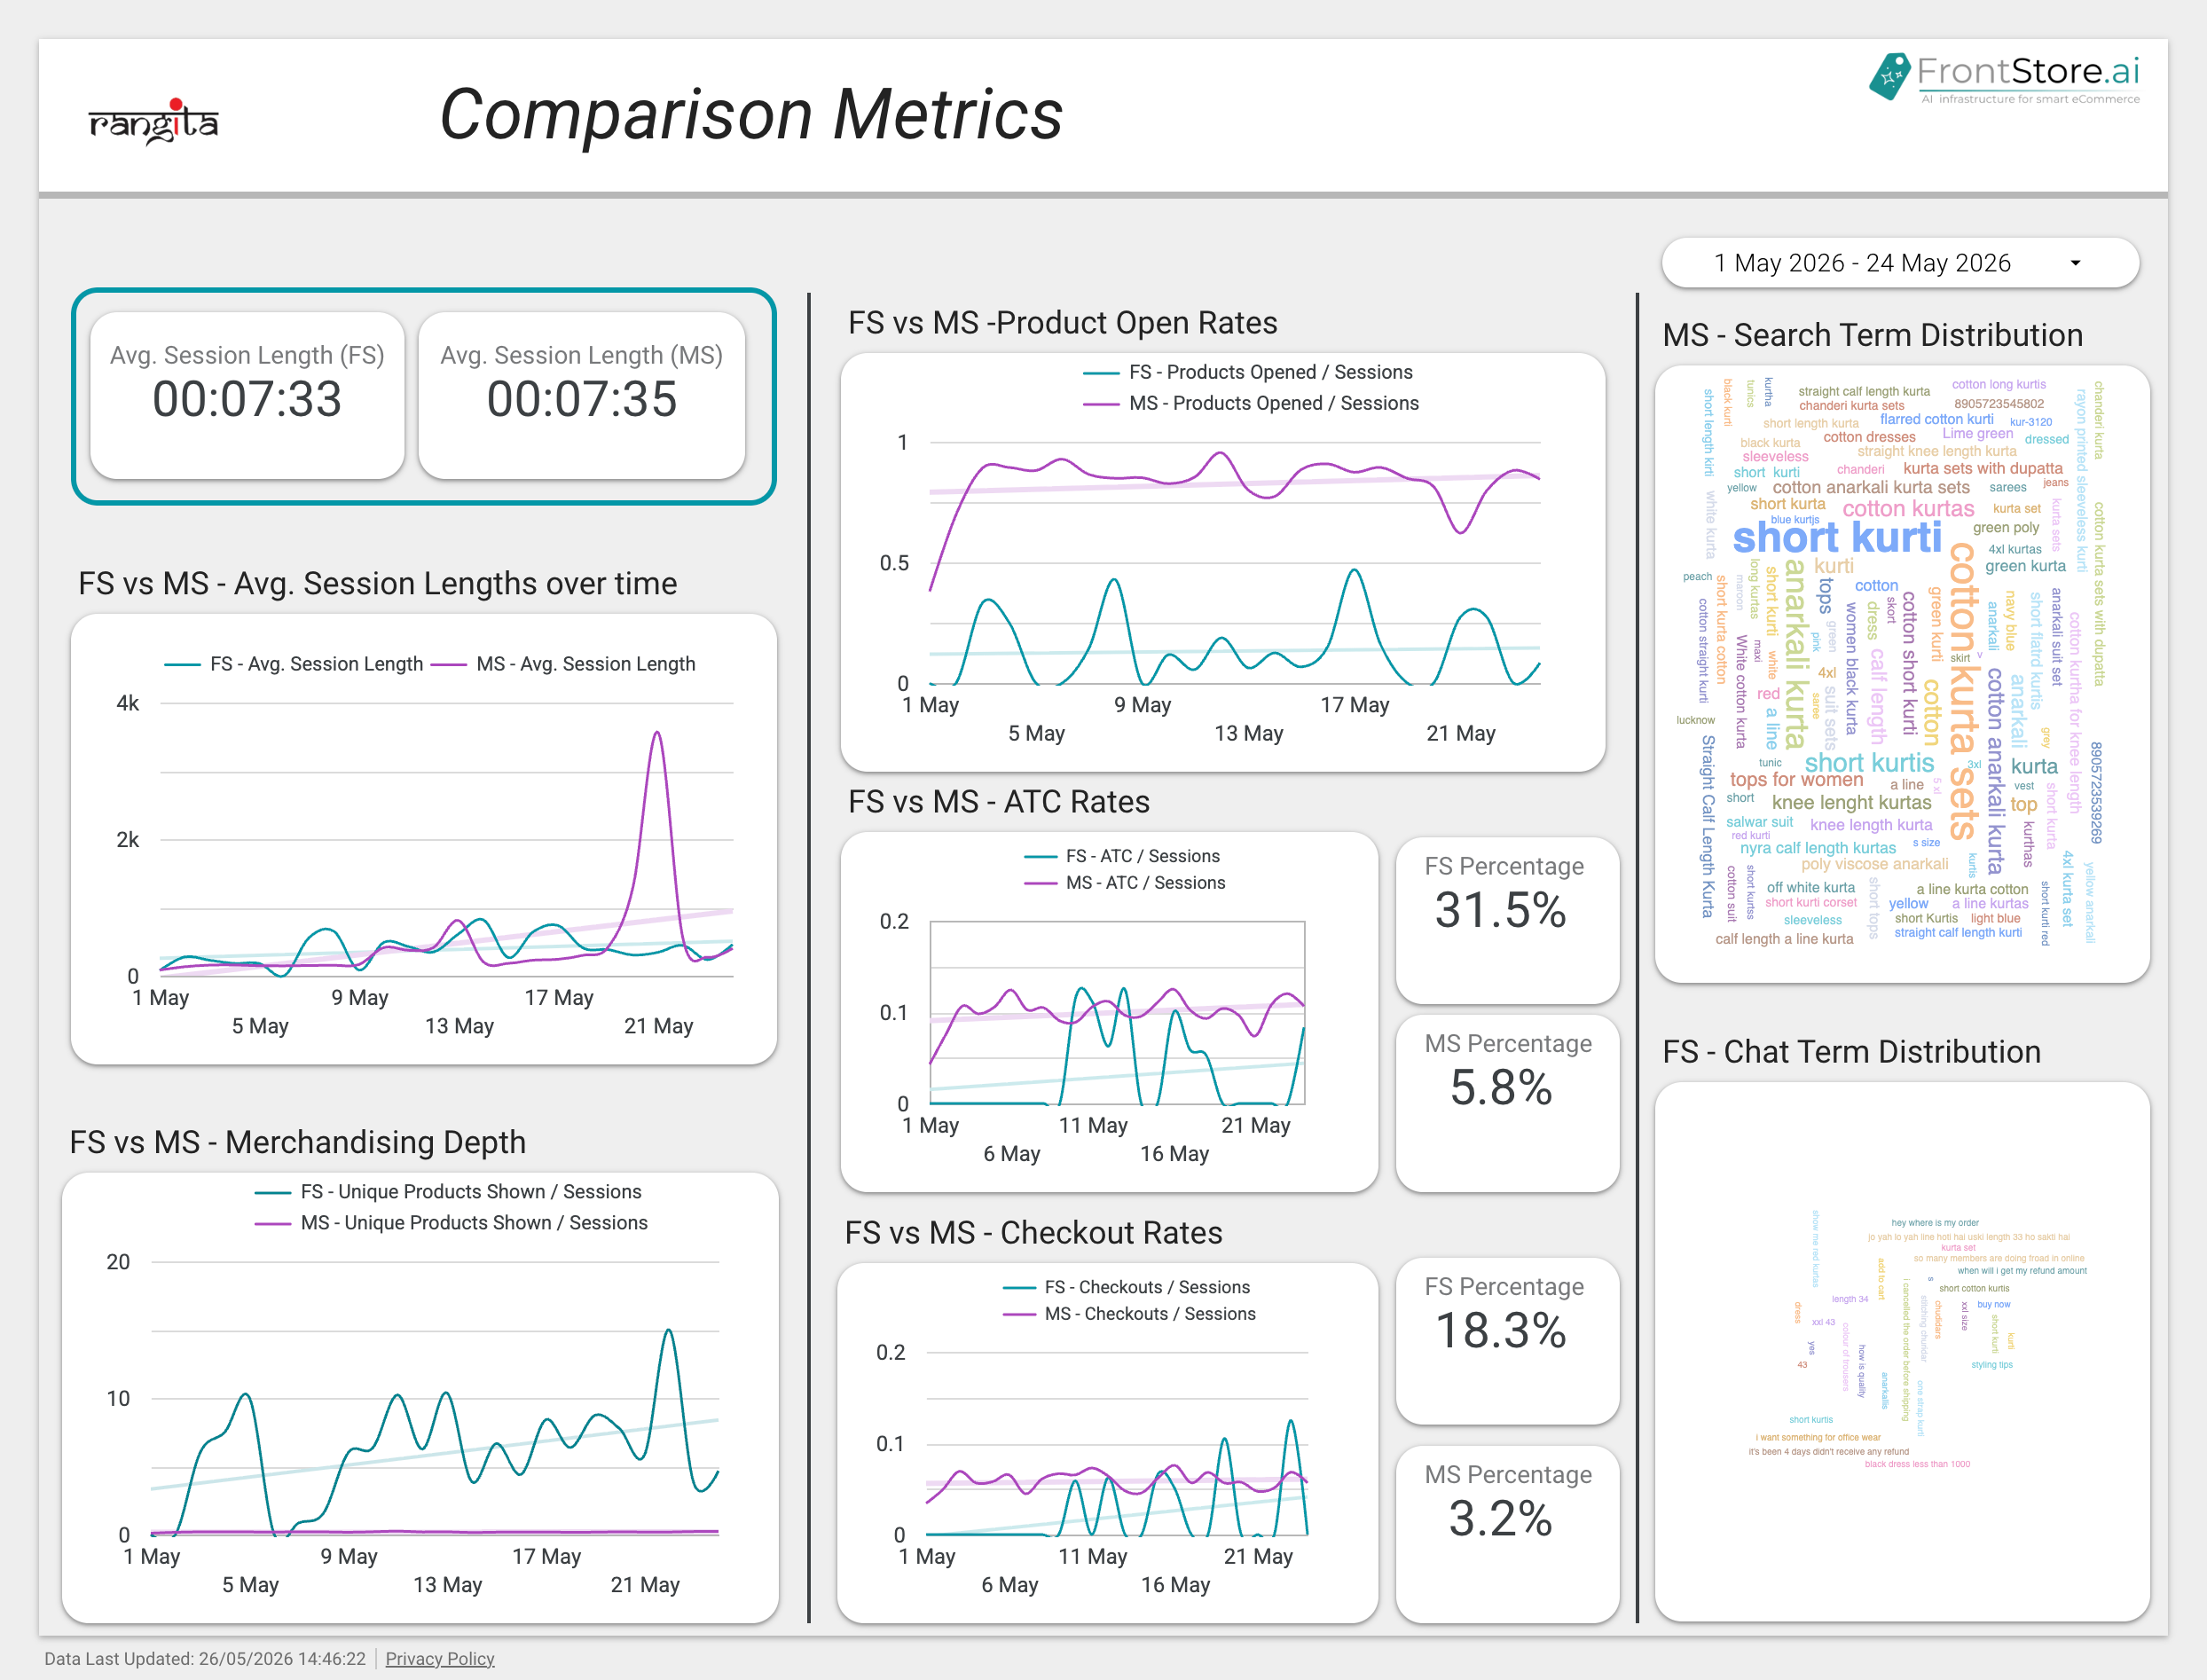This screenshot has width=2207, height=1680.
Task: Click 'MS - Search Term Distribution' heading
Action: click(1872, 335)
